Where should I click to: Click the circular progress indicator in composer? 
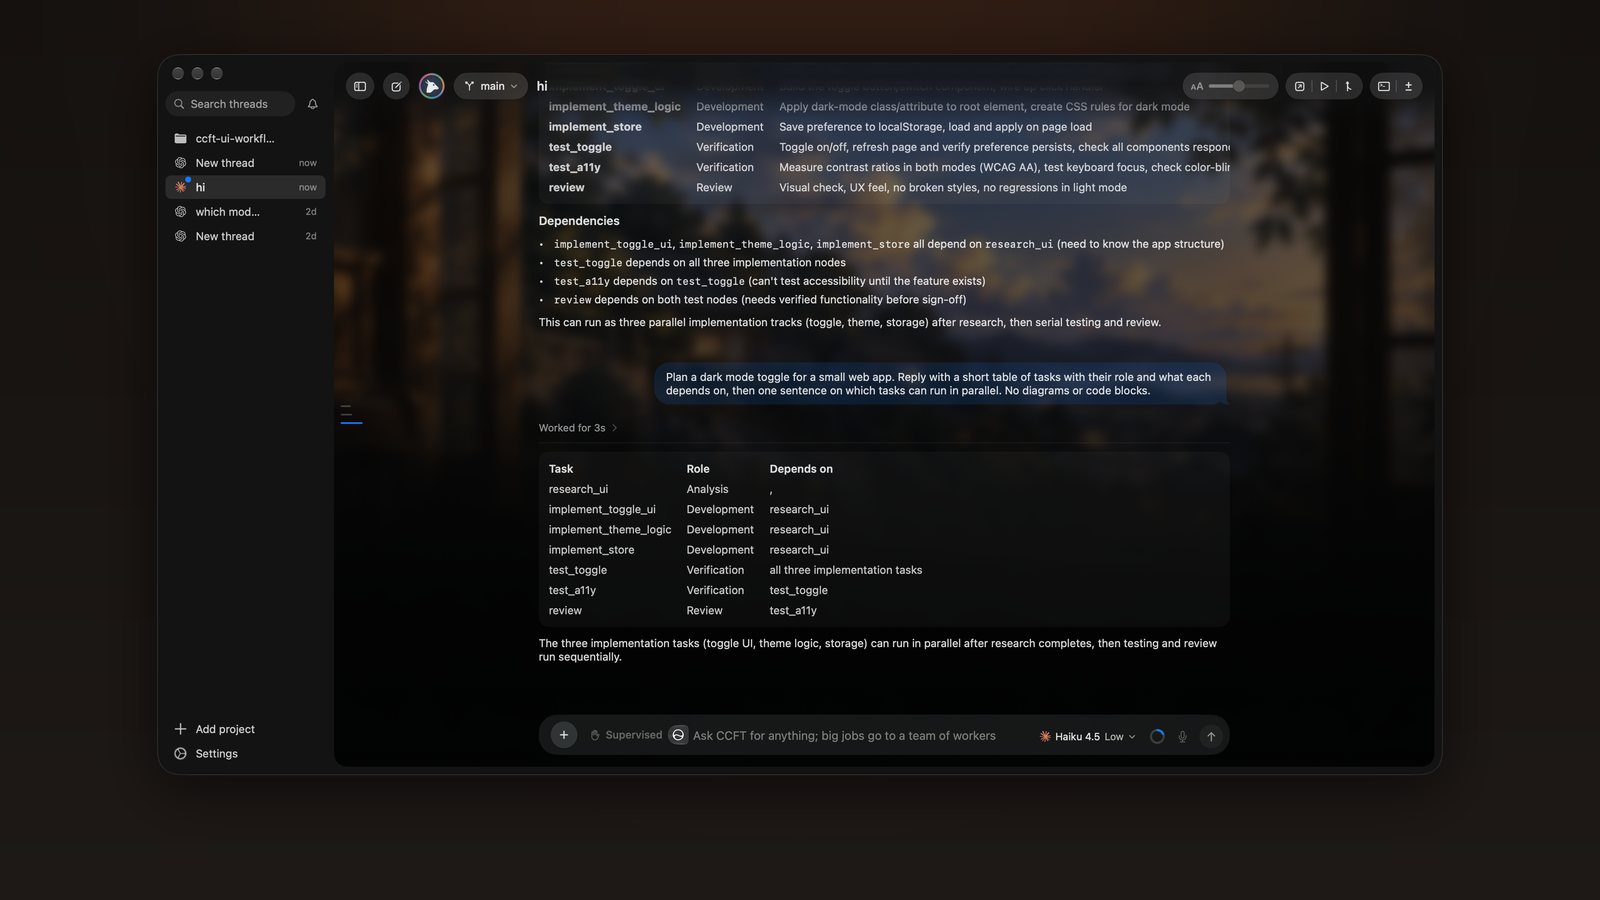pos(1157,737)
